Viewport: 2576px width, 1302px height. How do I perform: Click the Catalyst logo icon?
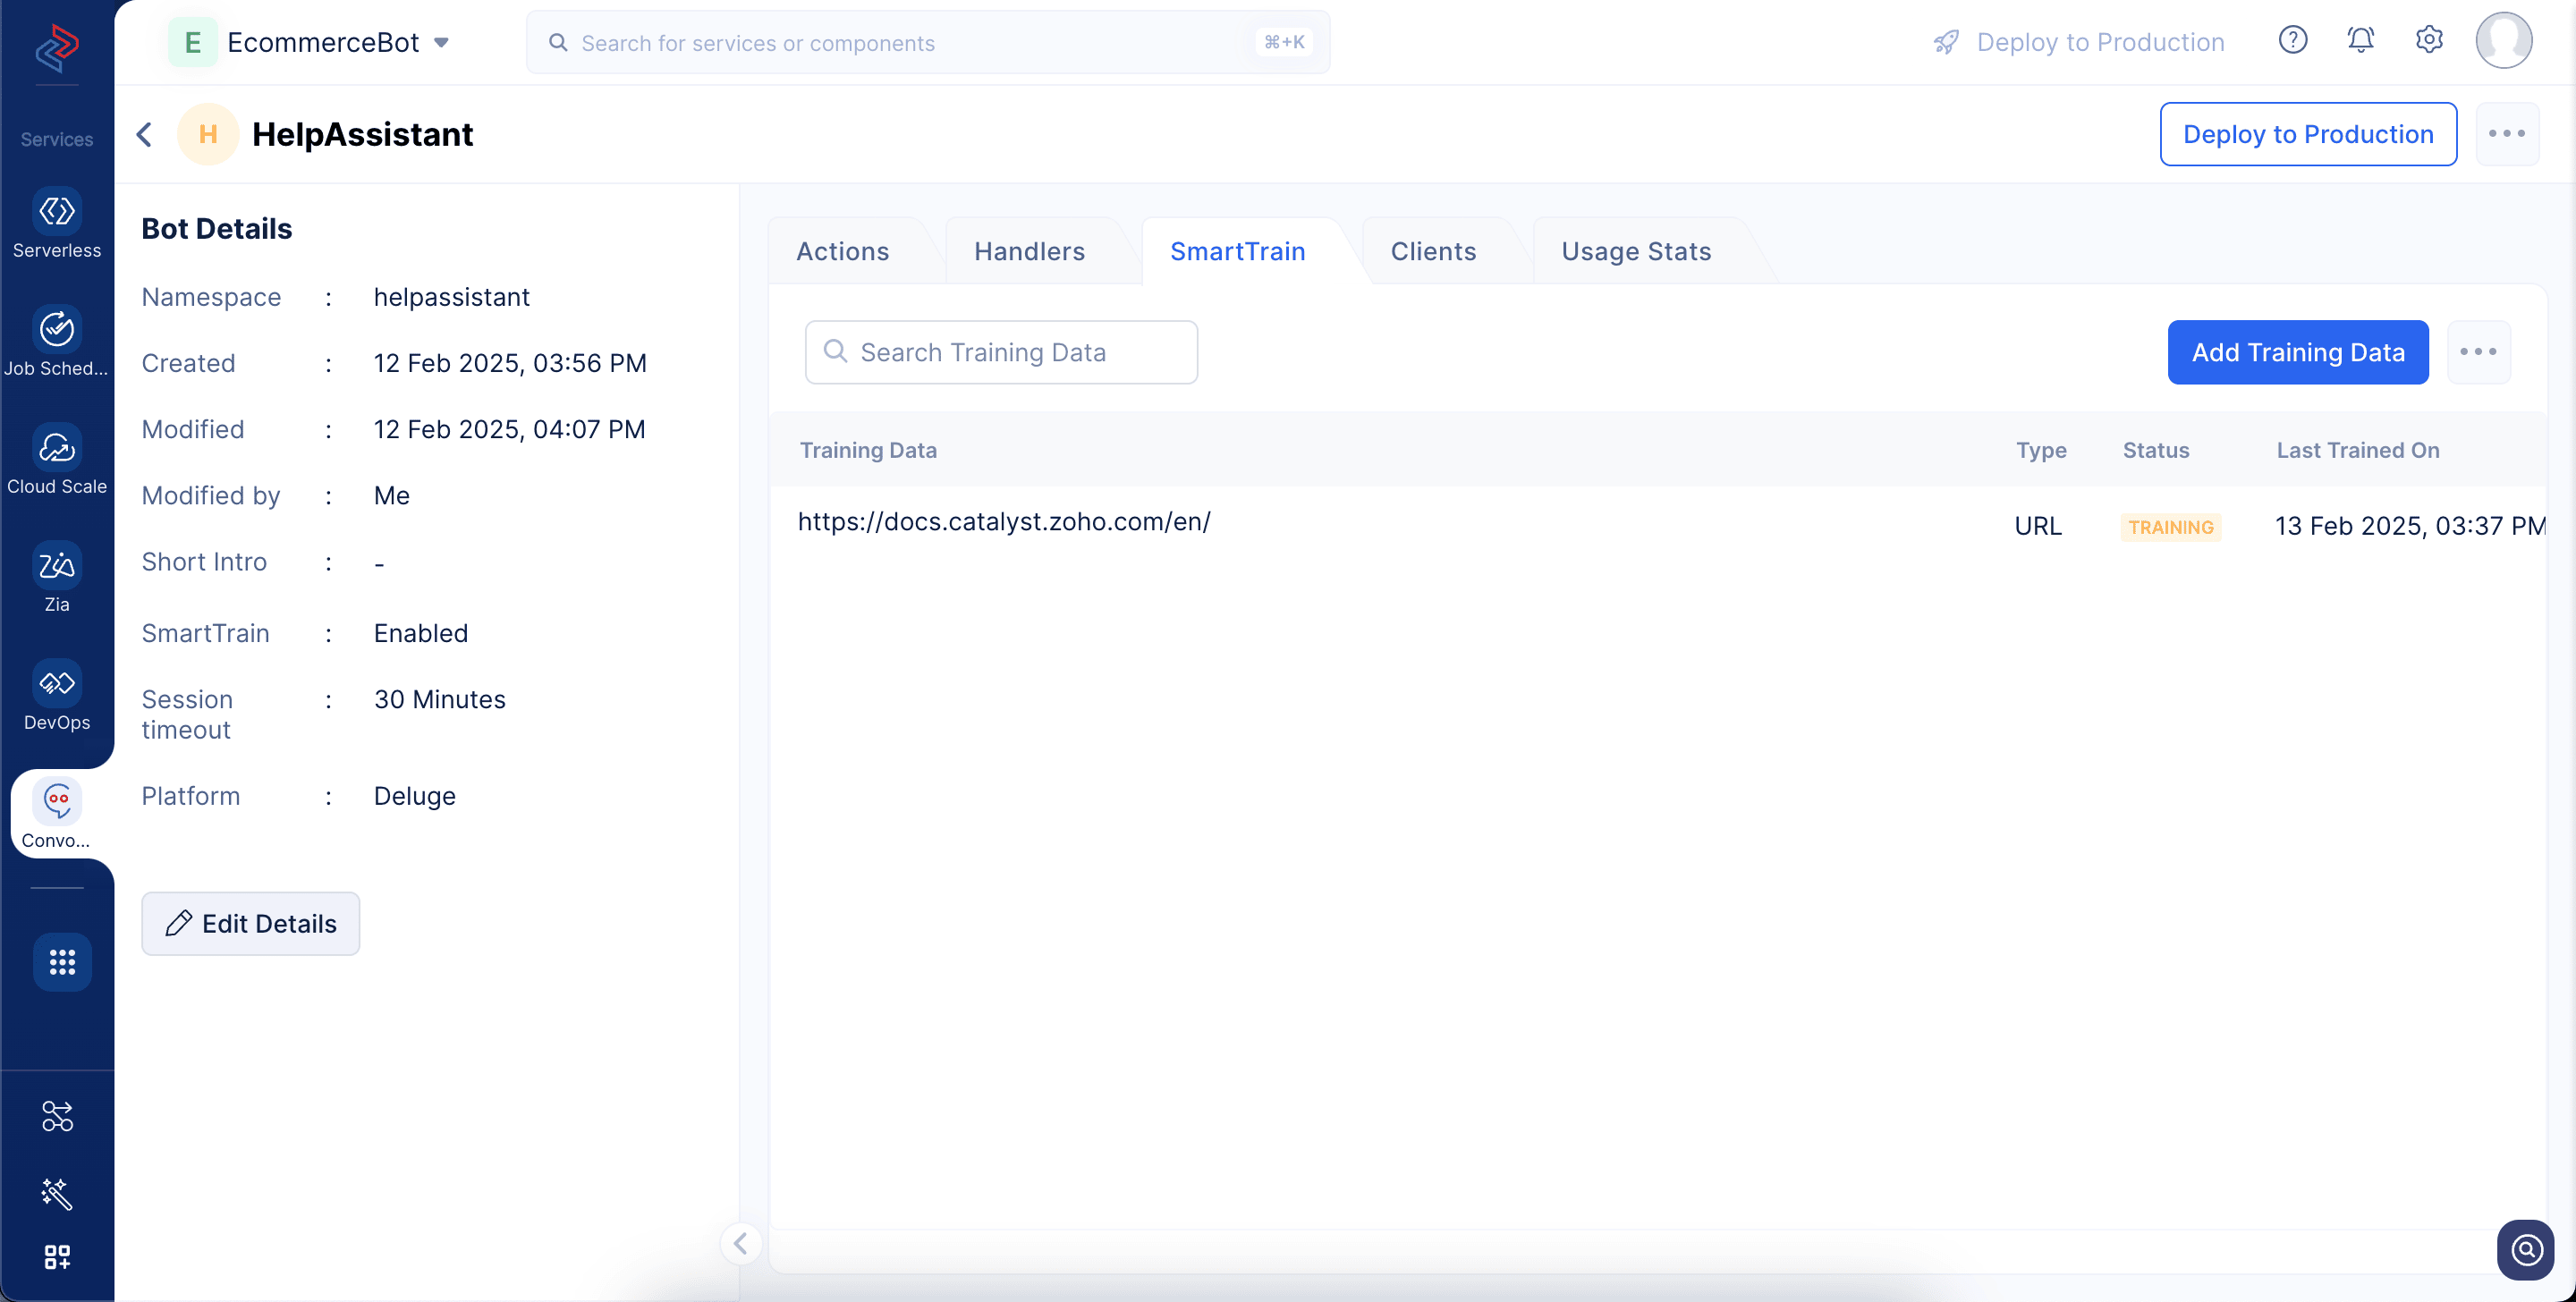coord(57,47)
